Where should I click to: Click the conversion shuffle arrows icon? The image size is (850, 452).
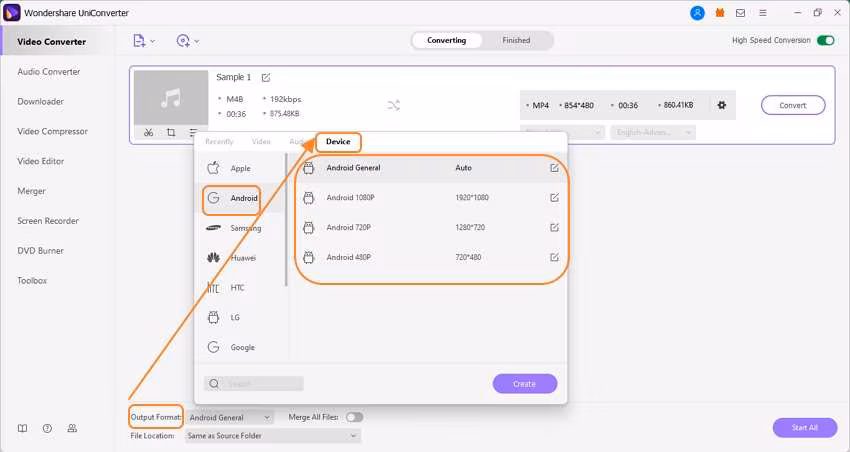(394, 105)
